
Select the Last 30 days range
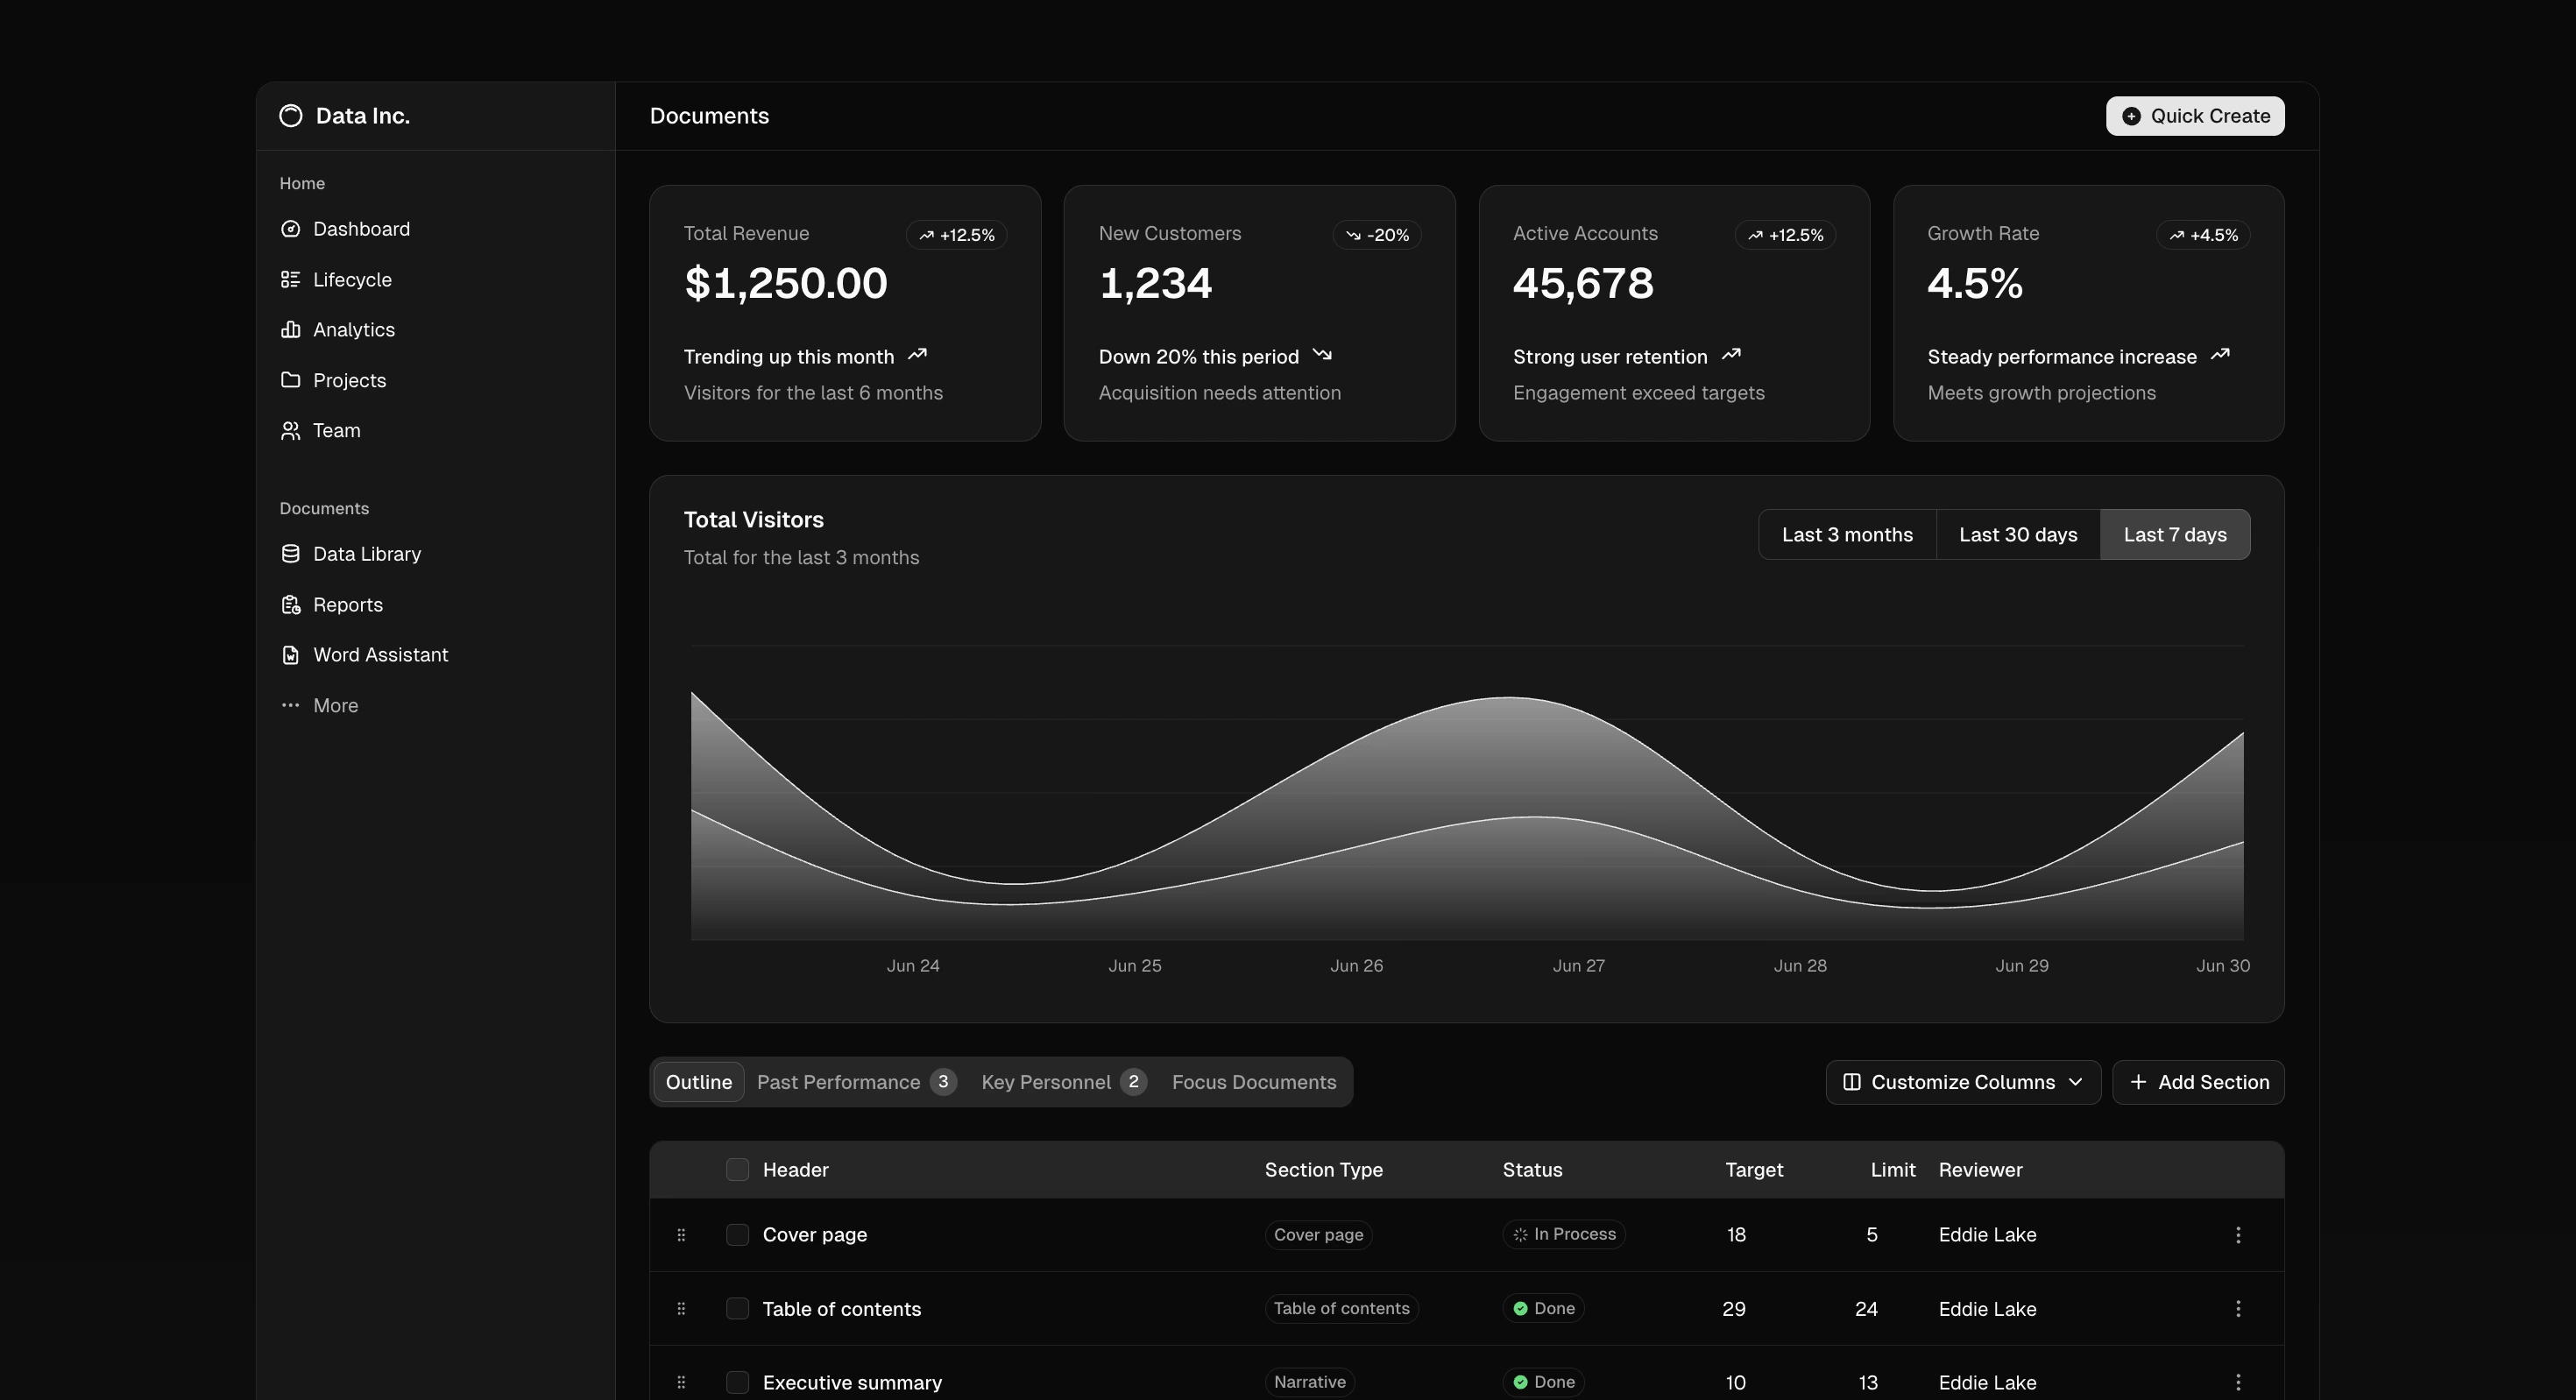click(x=2017, y=535)
